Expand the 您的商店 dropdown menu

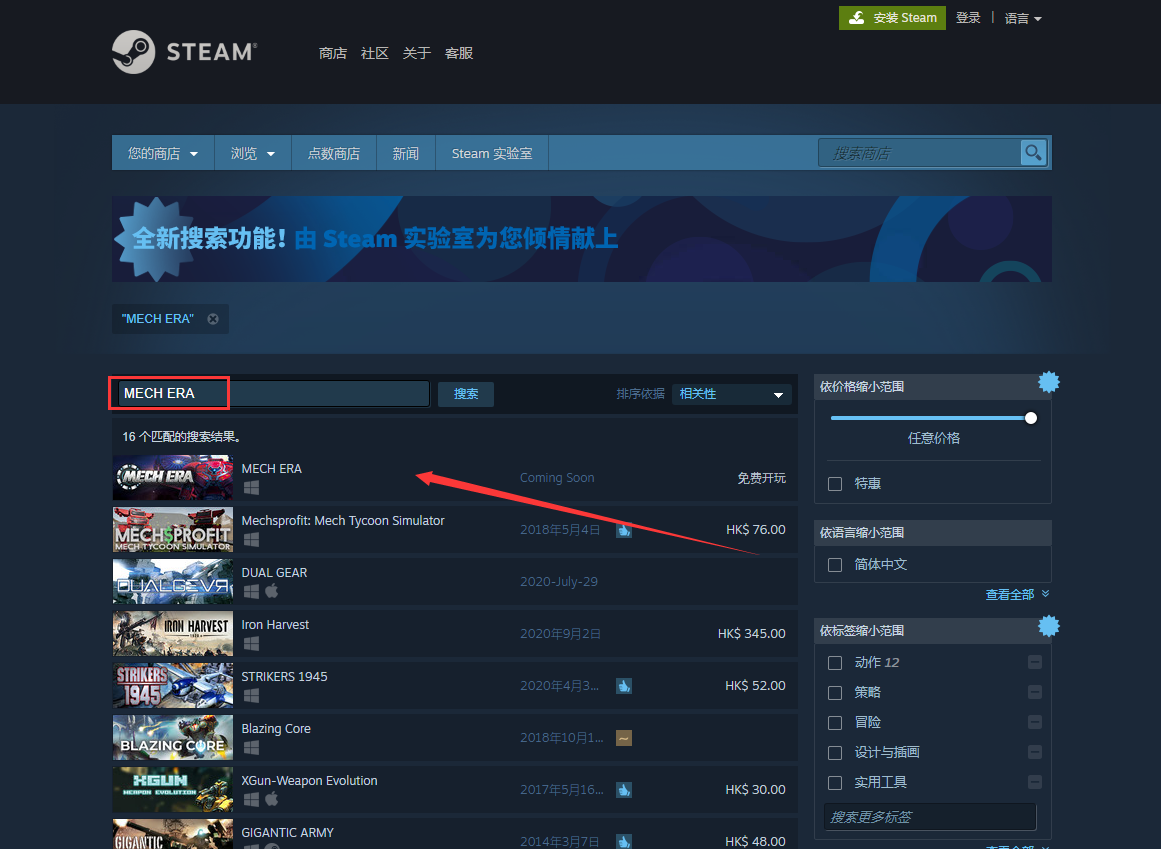tap(163, 153)
